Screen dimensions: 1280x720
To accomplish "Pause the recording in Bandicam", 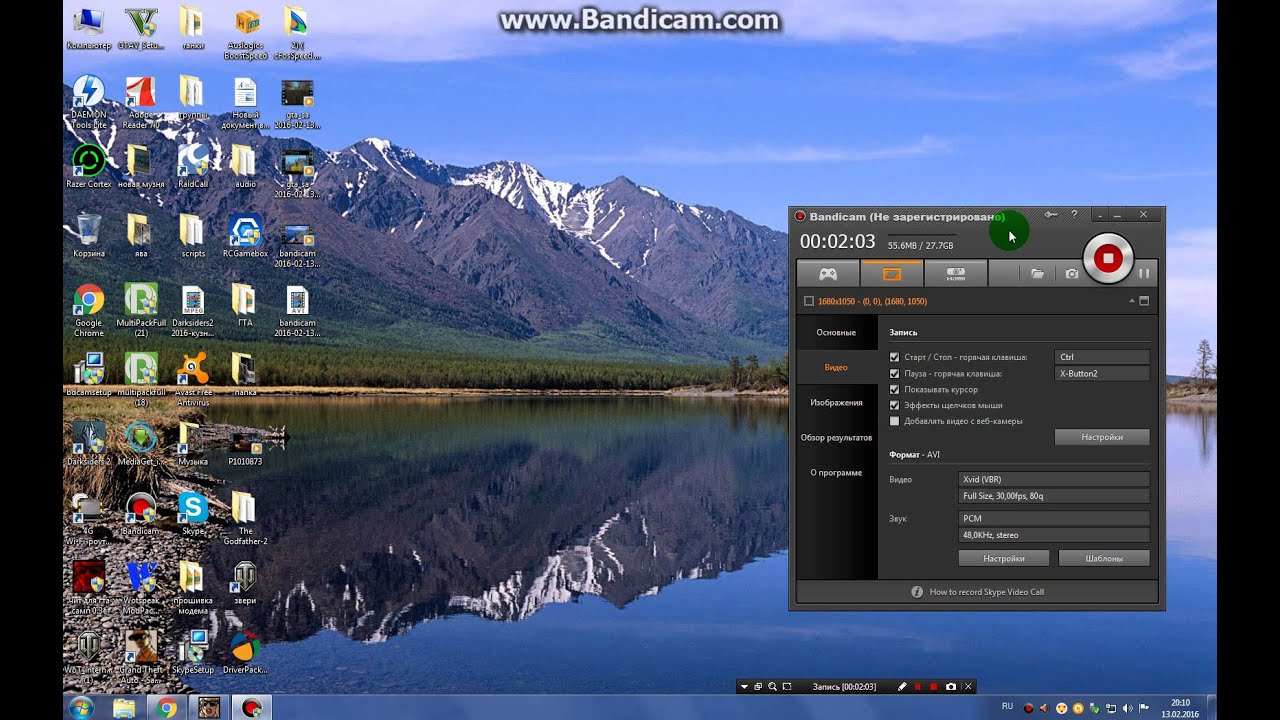I will click(1144, 273).
